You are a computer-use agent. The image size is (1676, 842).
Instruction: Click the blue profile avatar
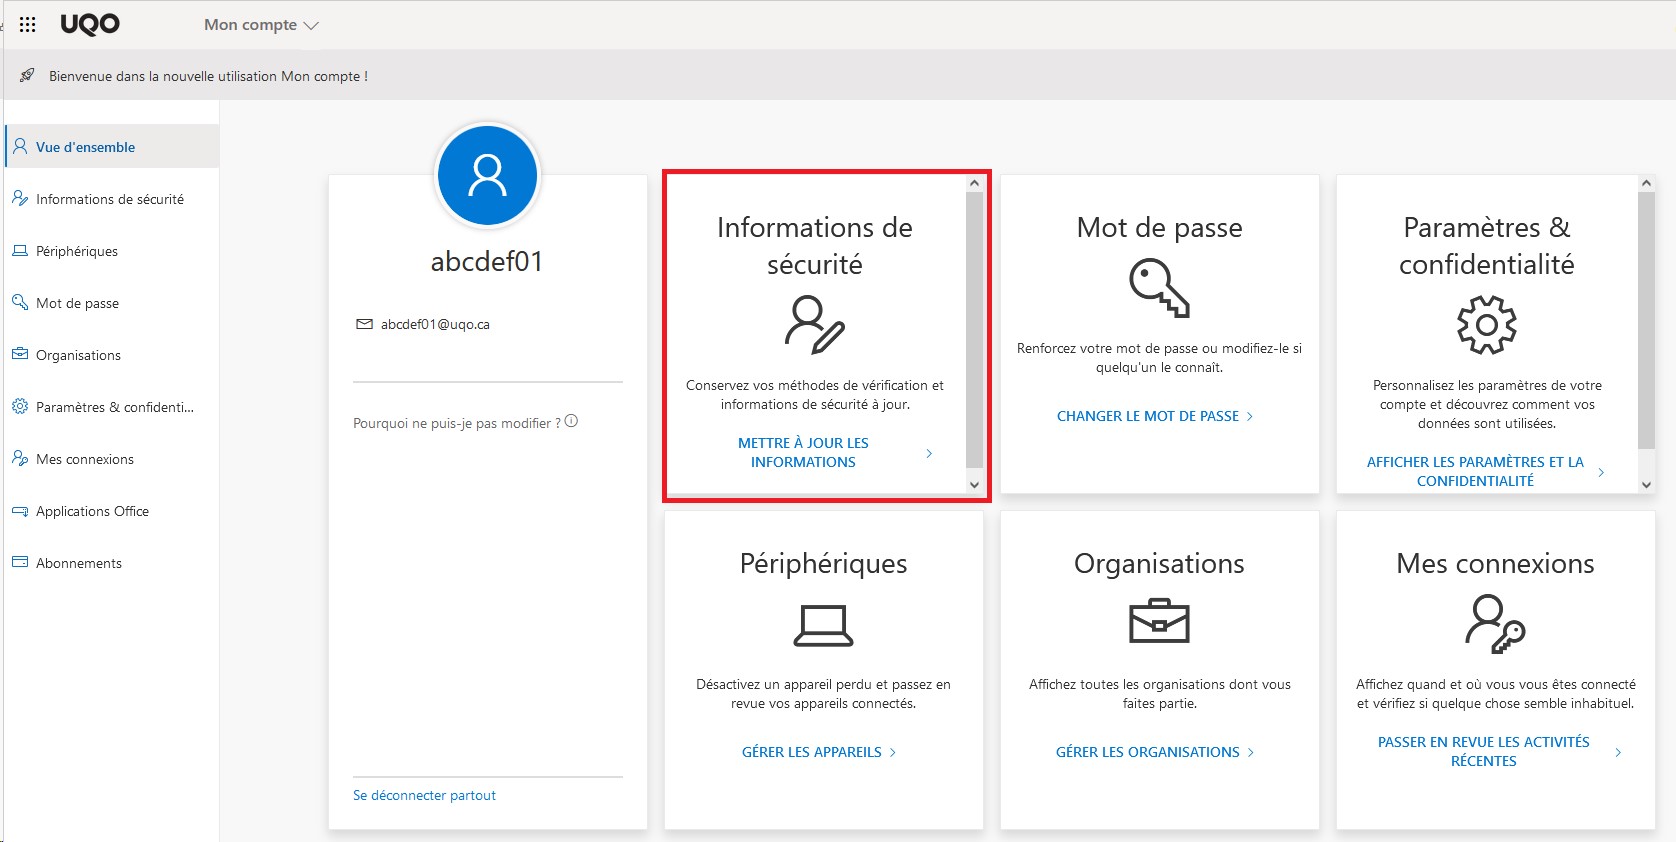pos(488,175)
